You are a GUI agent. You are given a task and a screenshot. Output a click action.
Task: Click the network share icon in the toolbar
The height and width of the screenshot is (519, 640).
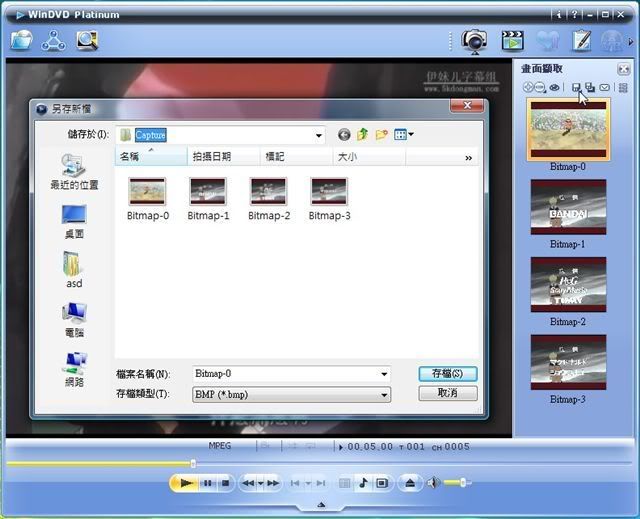pos(53,40)
